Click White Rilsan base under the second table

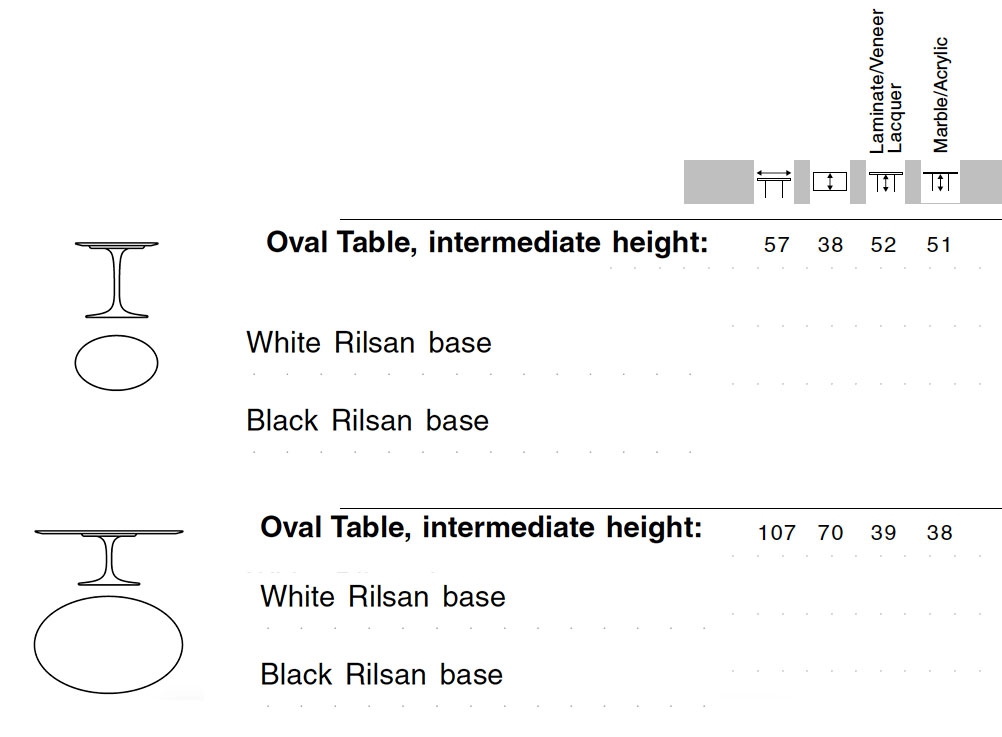(383, 596)
